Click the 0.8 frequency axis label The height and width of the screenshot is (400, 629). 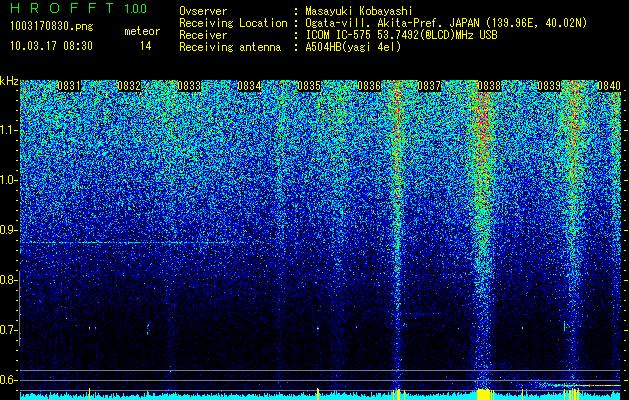coord(8,280)
